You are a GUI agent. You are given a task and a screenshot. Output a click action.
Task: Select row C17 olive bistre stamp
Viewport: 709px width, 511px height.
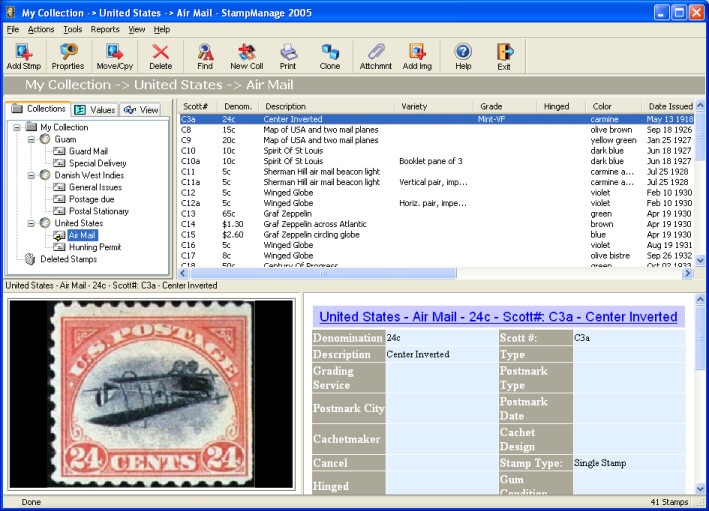point(437,256)
